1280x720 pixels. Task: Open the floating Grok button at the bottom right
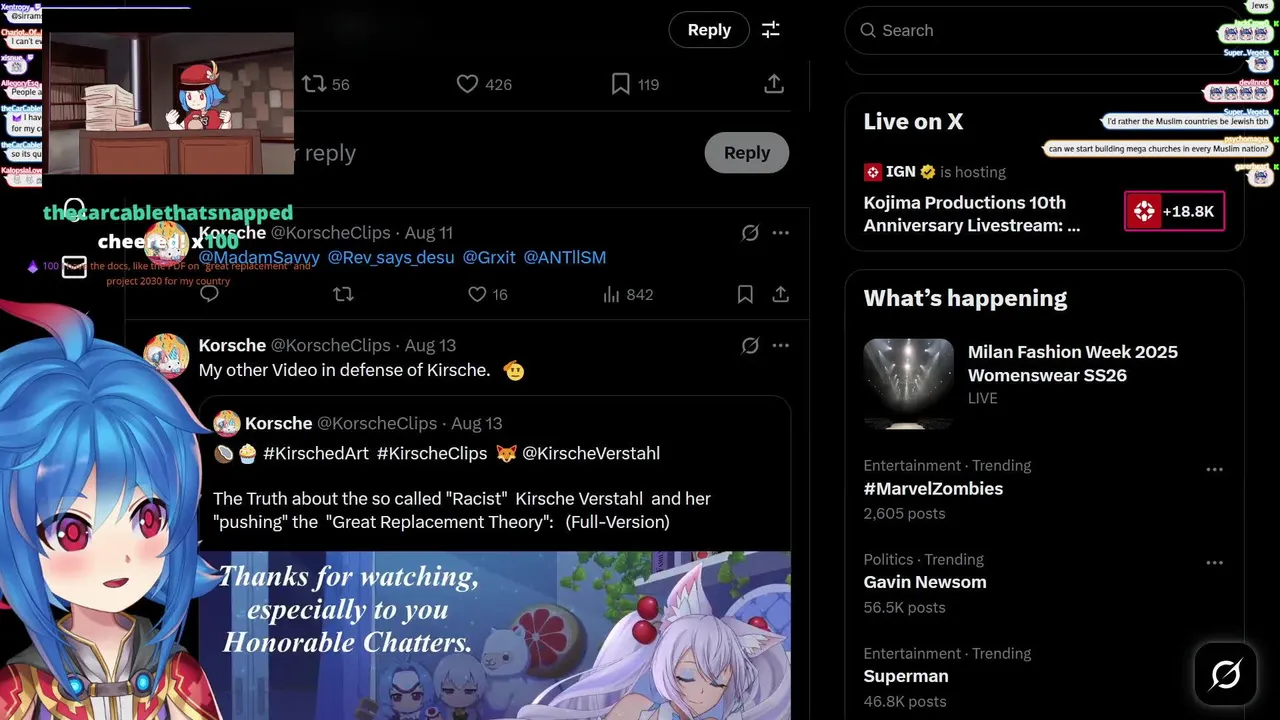(1226, 675)
